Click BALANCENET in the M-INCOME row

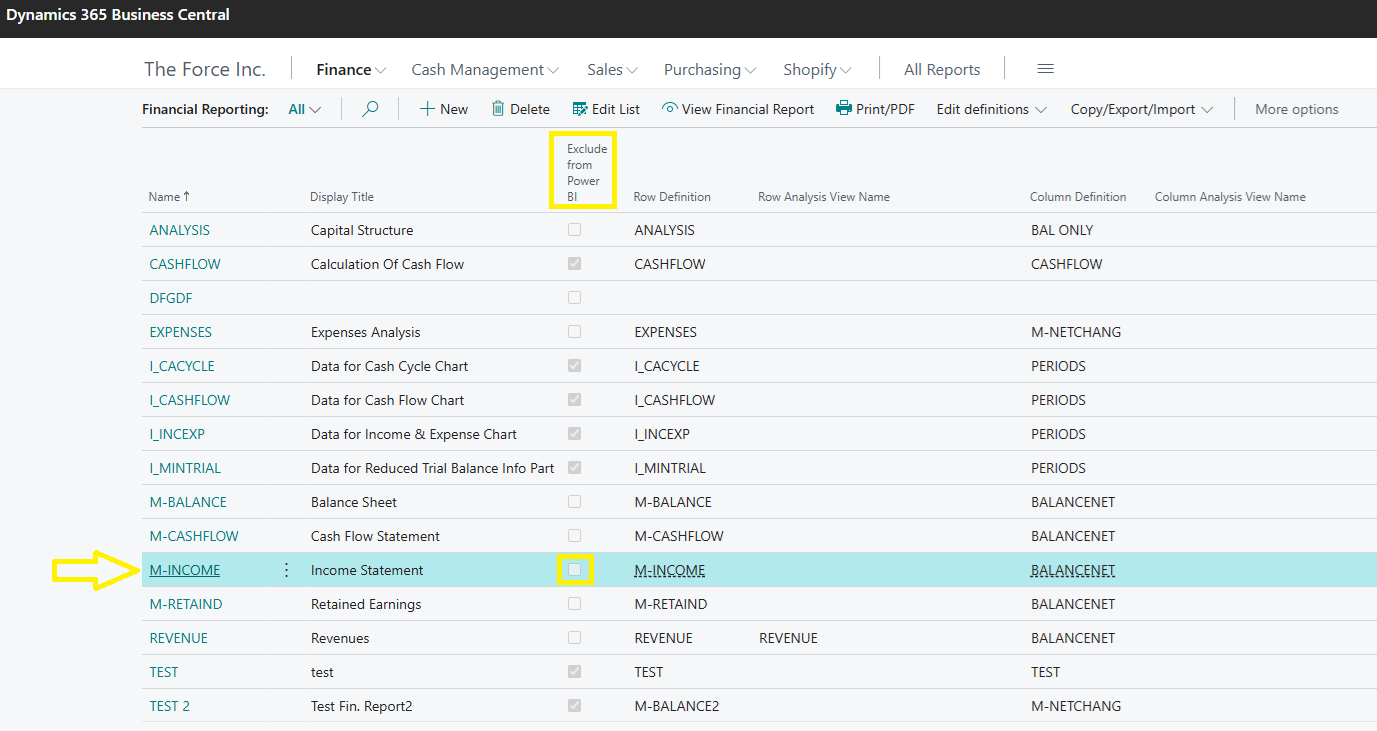[x=1073, y=570]
